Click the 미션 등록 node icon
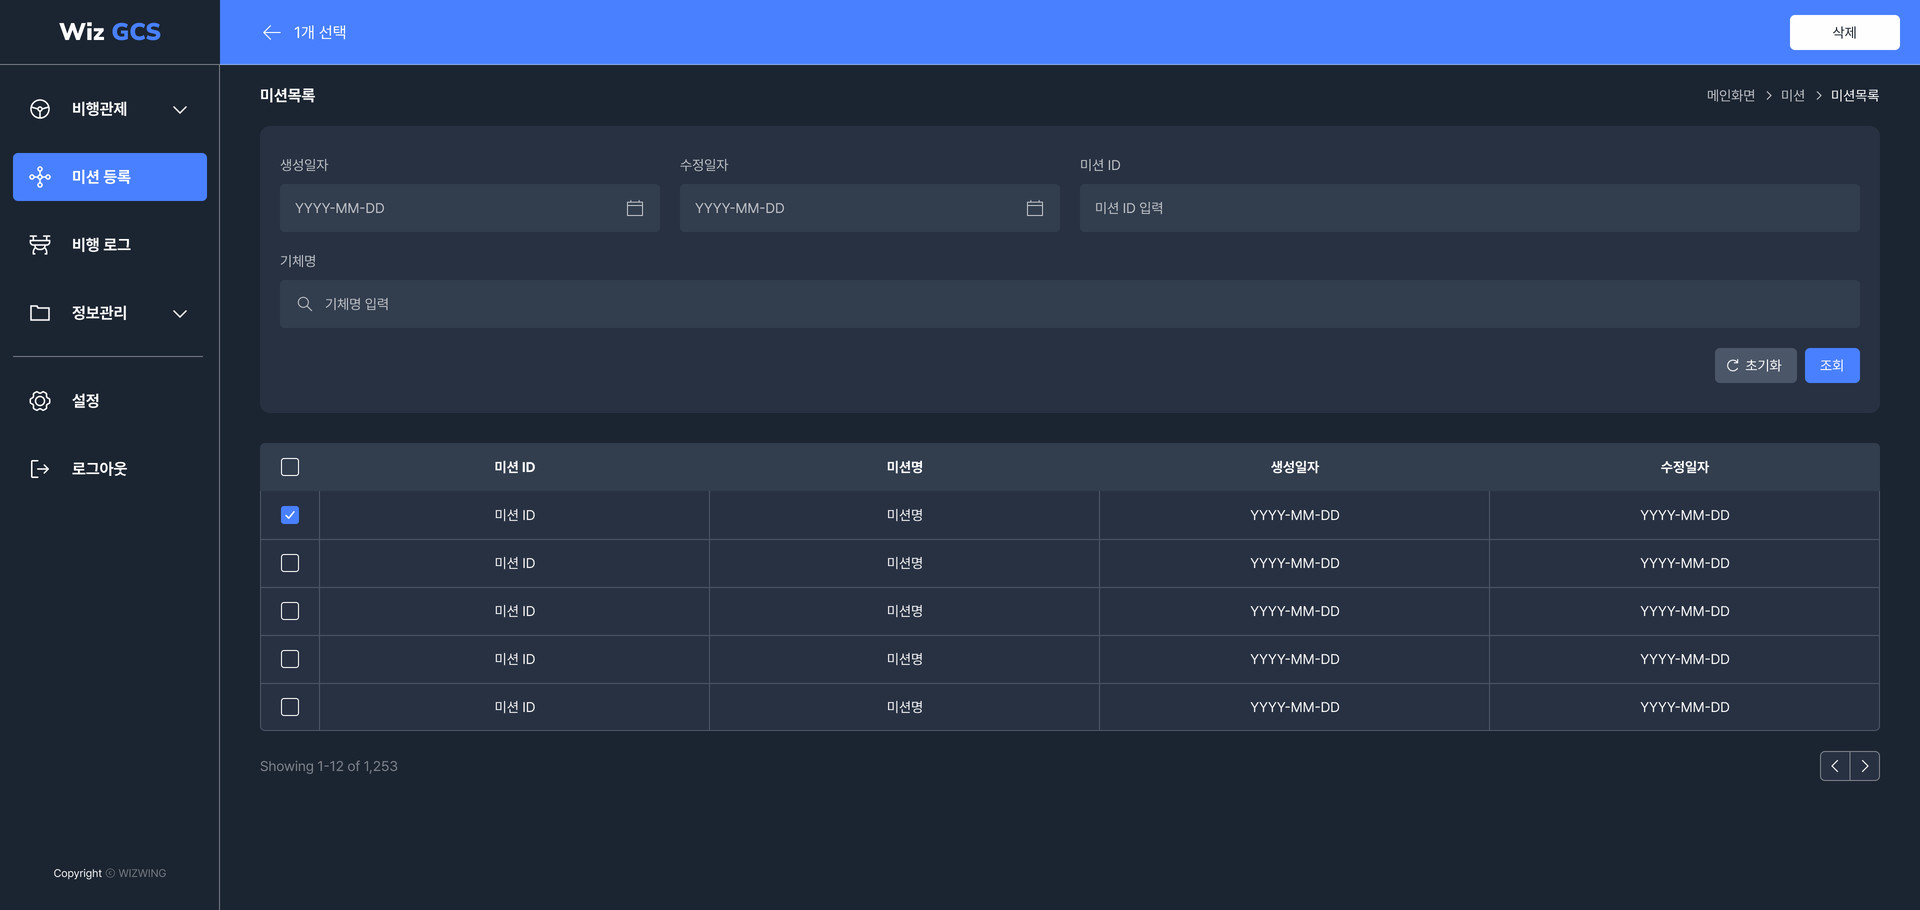This screenshot has width=1920, height=910. click(x=40, y=177)
